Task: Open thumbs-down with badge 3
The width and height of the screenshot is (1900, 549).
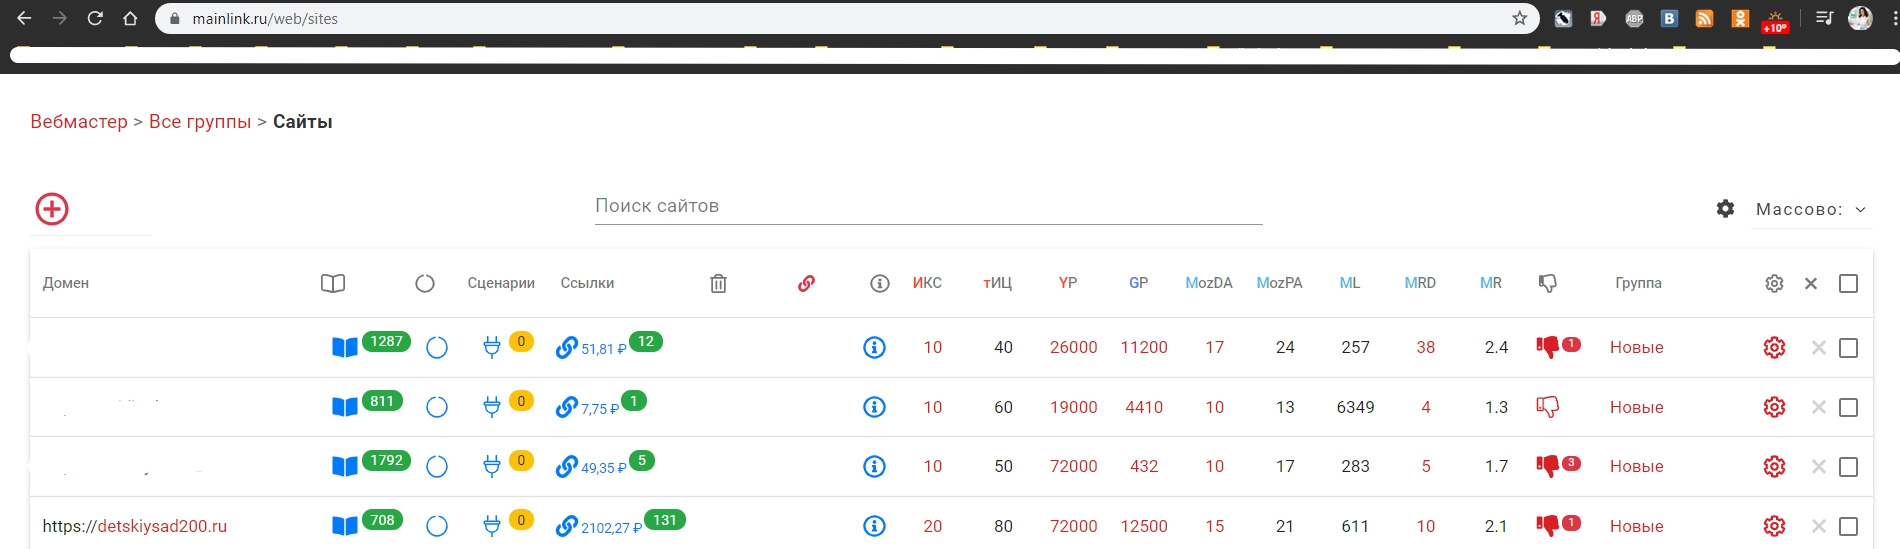Action: (x=1547, y=466)
